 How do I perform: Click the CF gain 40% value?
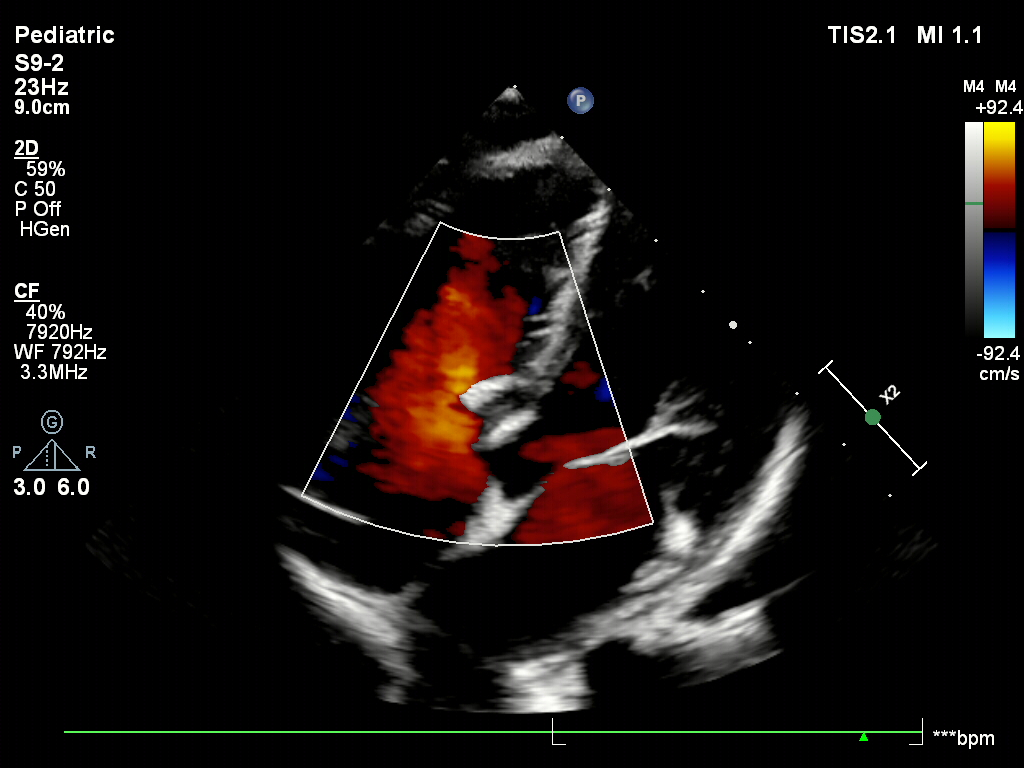click(x=46, y=312)
